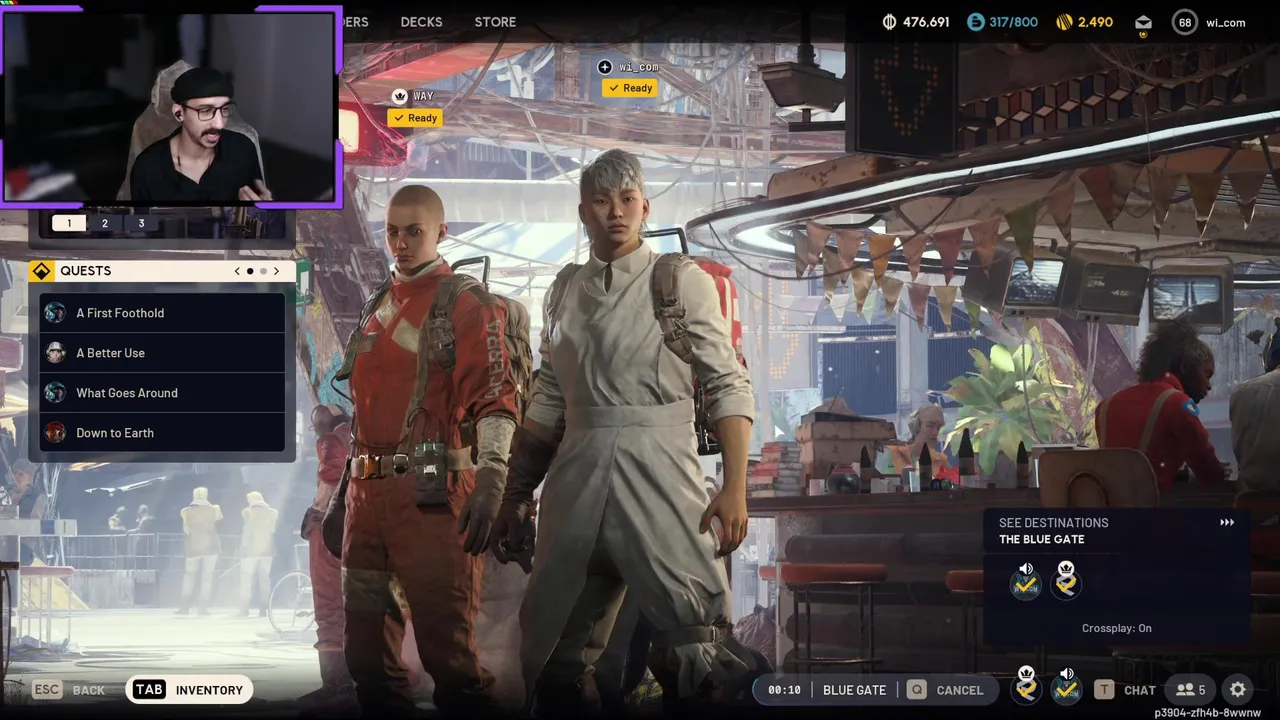Screen dimensions: 1280x720
Task: Click speaker avatar in Blue Gate panel
Action: [1025, 581]
